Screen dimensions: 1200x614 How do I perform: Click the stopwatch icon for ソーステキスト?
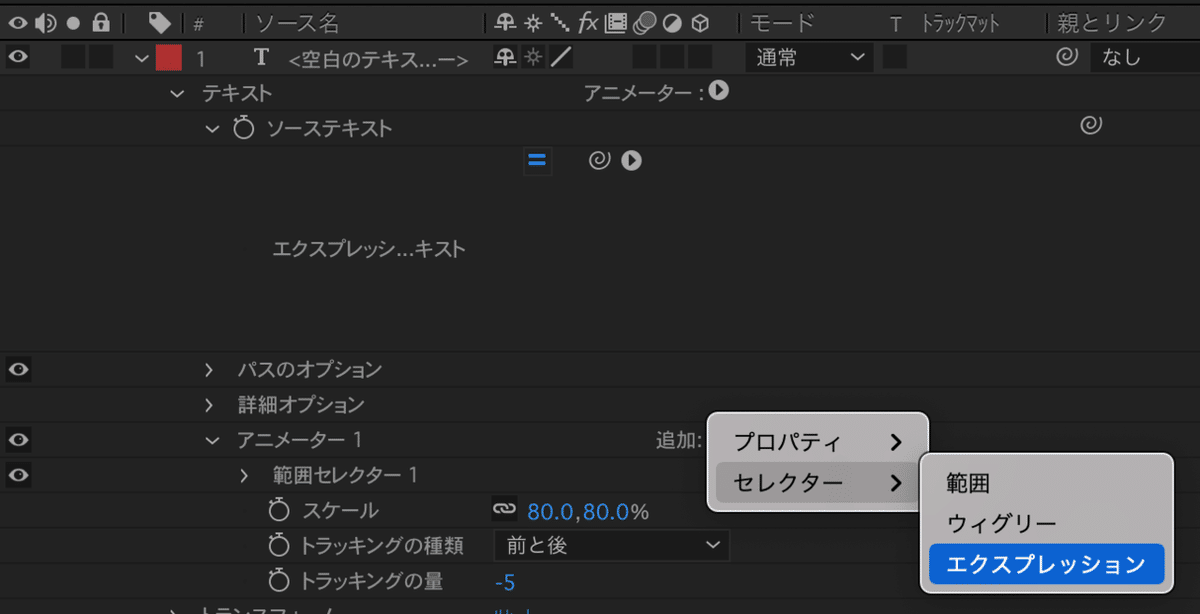tap(243, 128)
